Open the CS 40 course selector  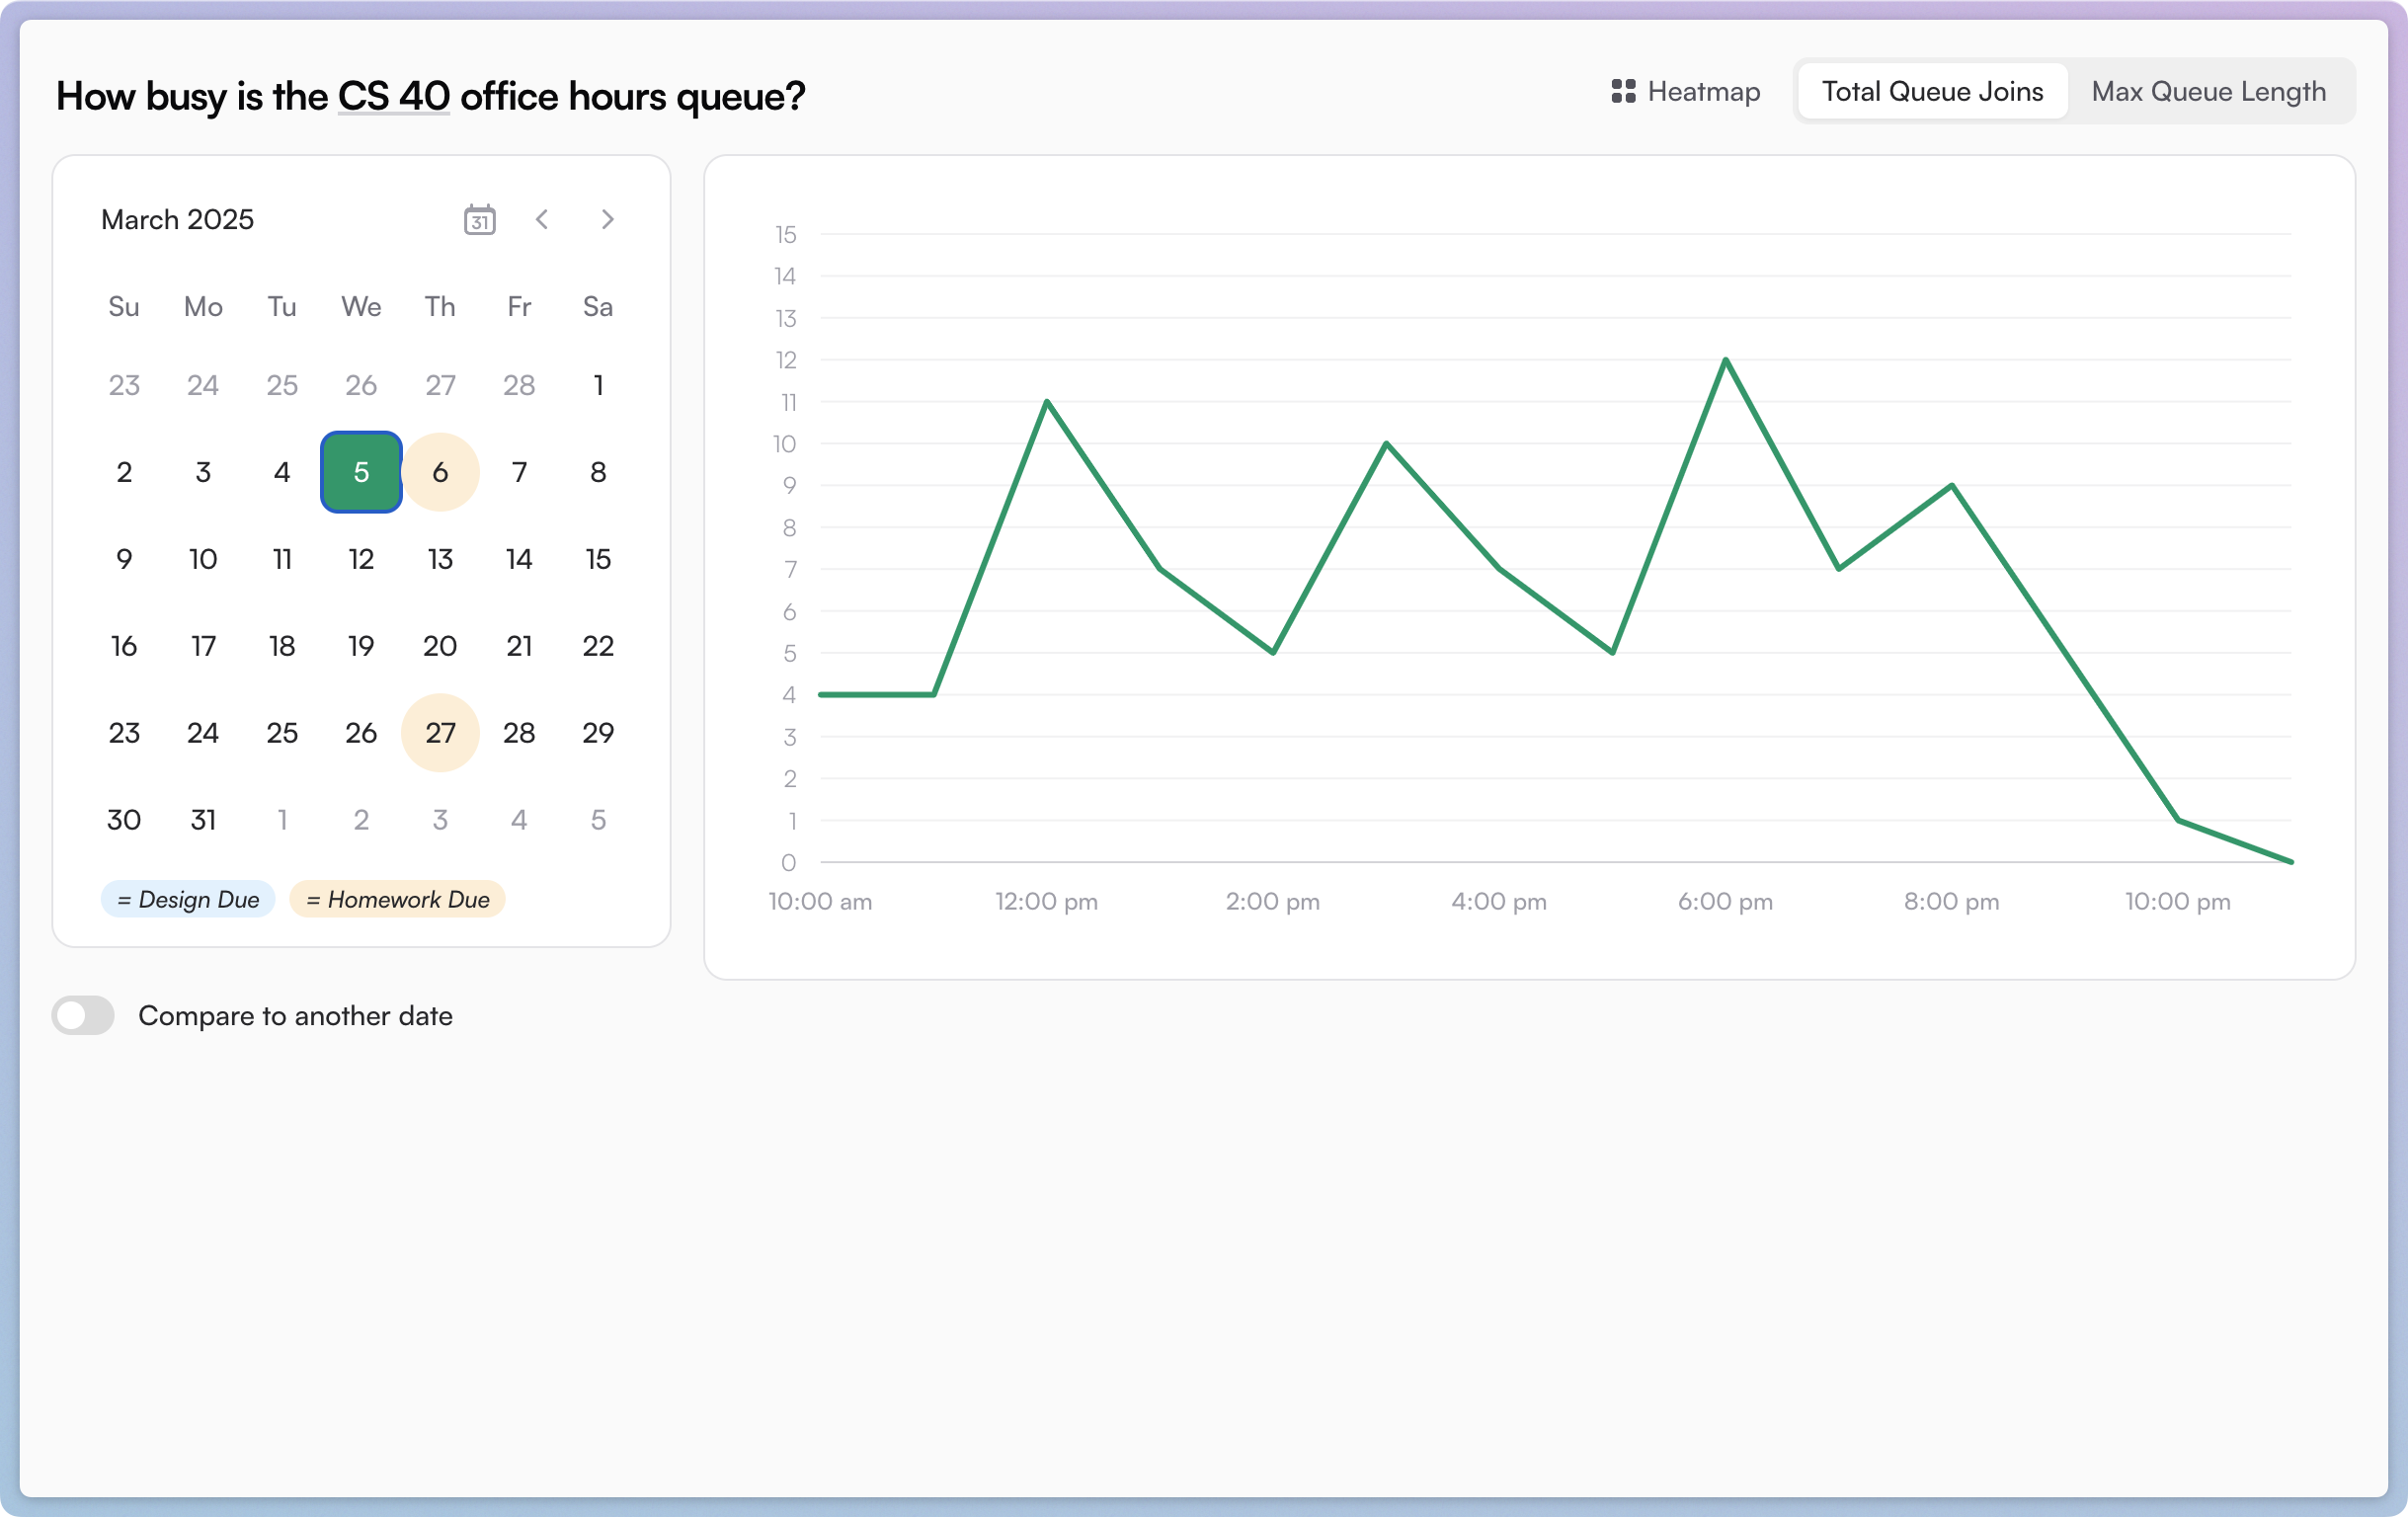click(x=393, y=96)
